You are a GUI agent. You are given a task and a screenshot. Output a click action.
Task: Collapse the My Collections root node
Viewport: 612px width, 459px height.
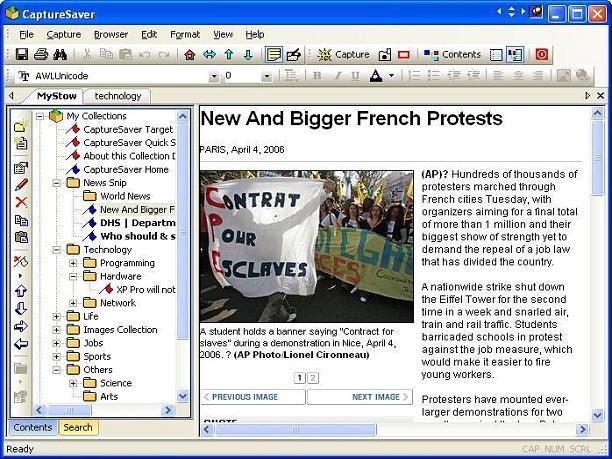(x=40, y=116)
